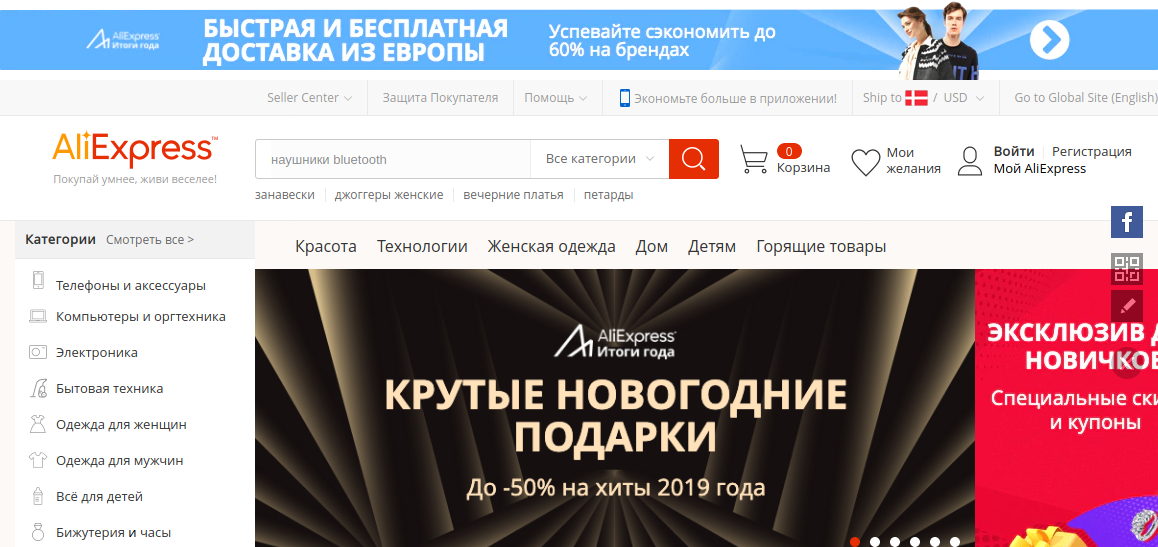
Task: Click the петарды suggested search
Action: point(609,195)
